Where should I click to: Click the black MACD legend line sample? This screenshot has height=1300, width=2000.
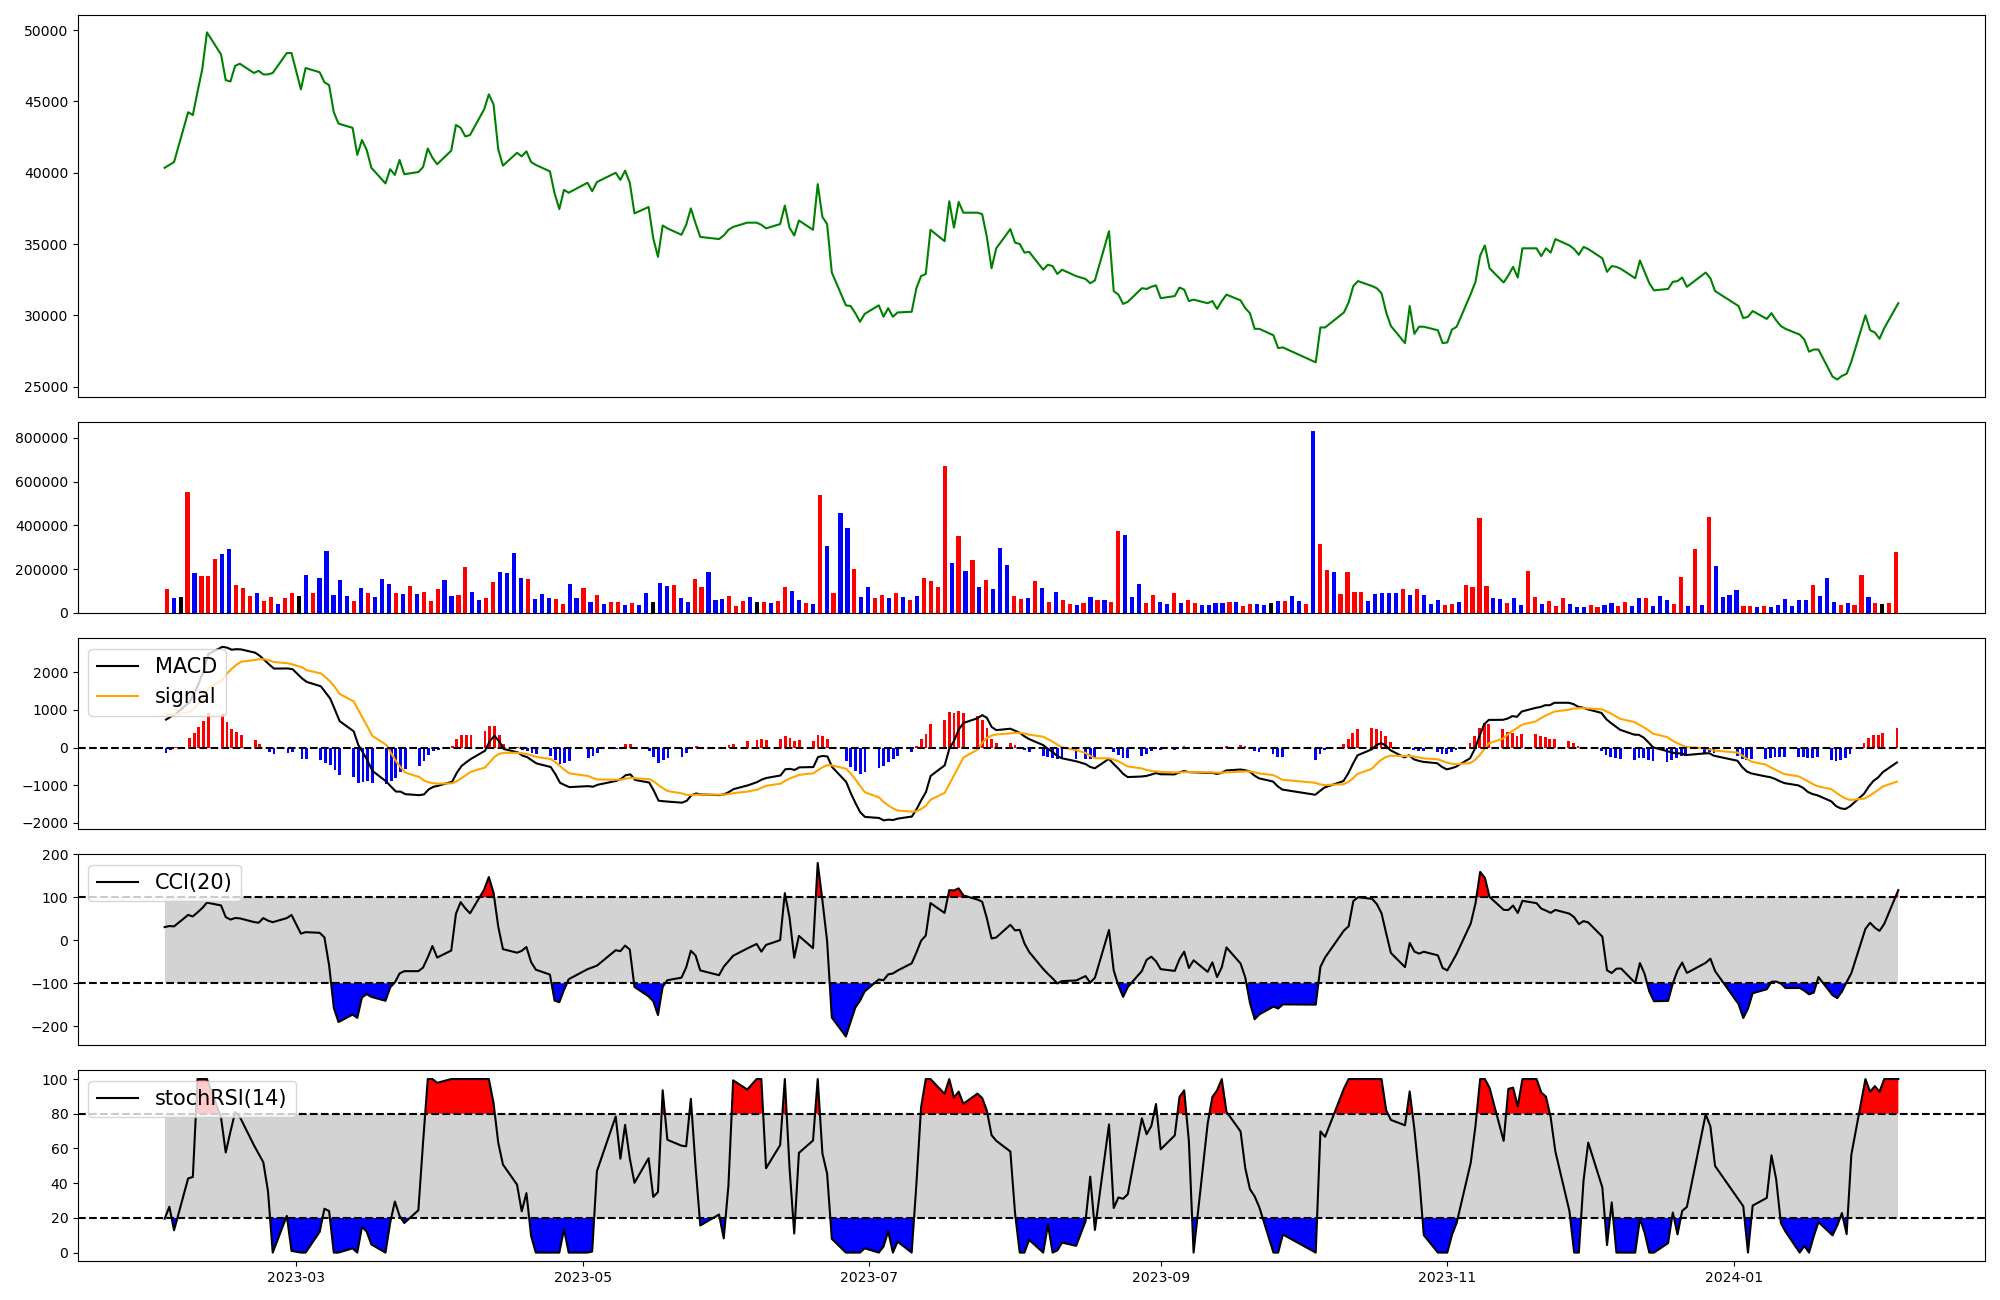click(120, 667)
